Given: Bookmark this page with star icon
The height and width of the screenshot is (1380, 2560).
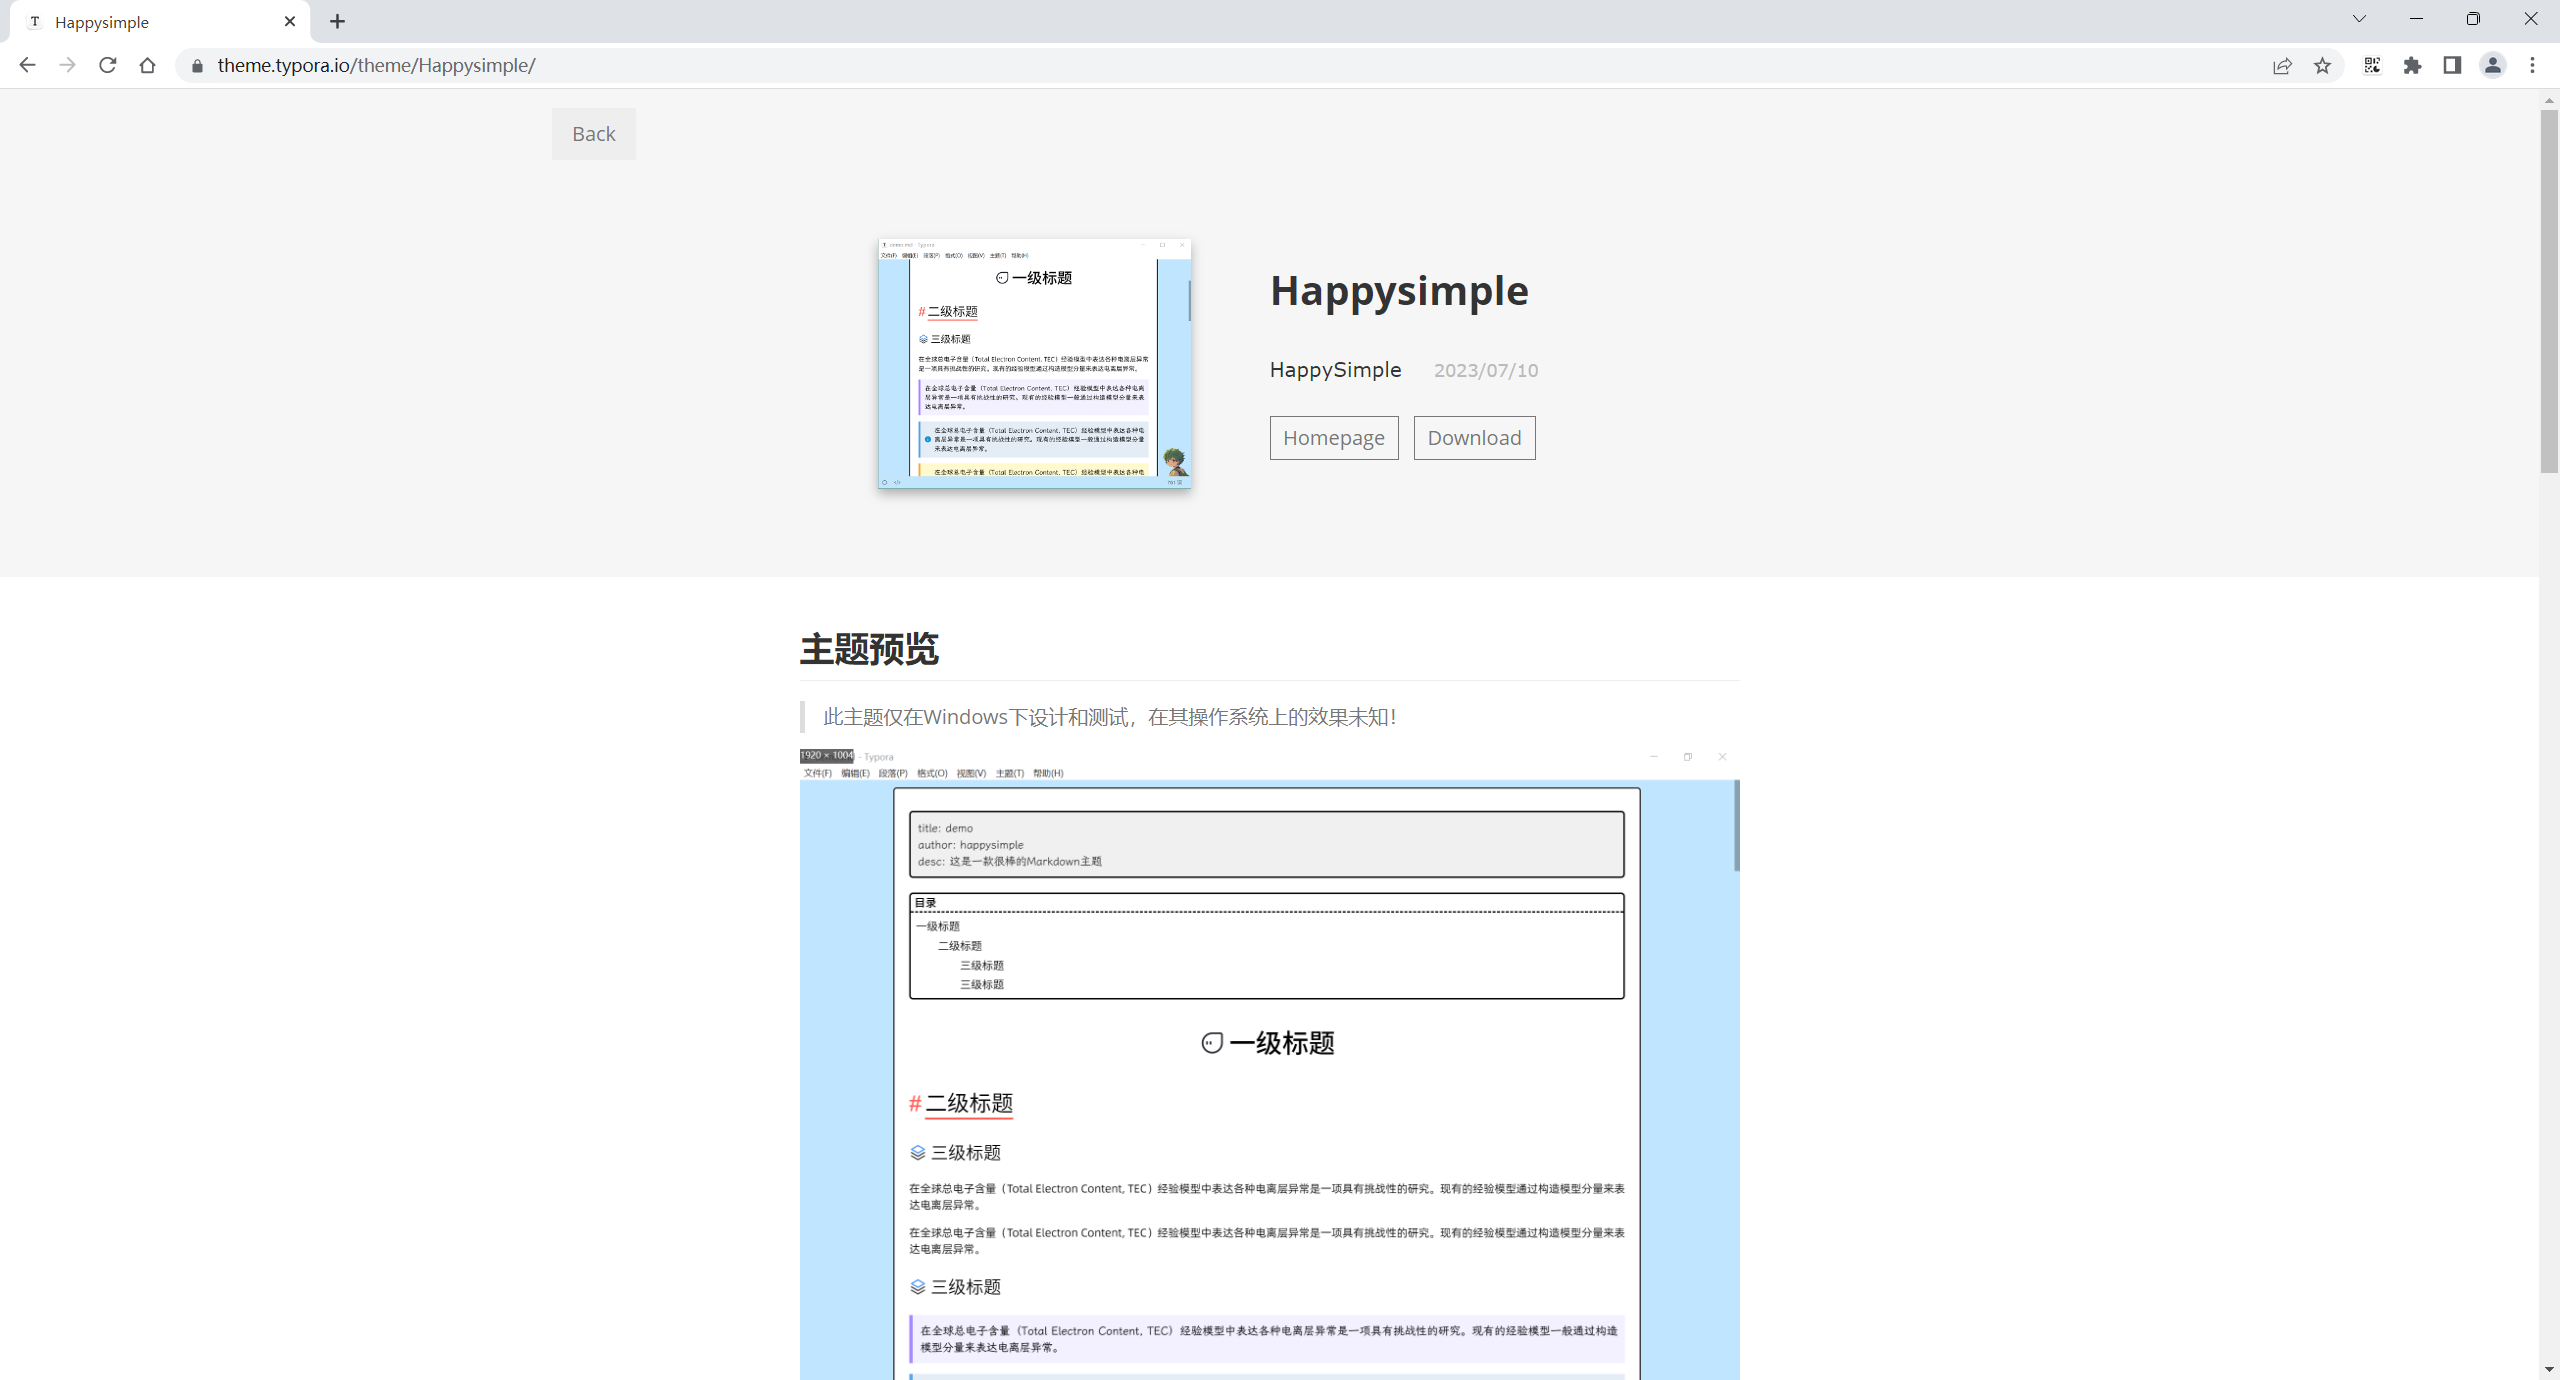Looking at the screenshot, I should click(2322, 66).
